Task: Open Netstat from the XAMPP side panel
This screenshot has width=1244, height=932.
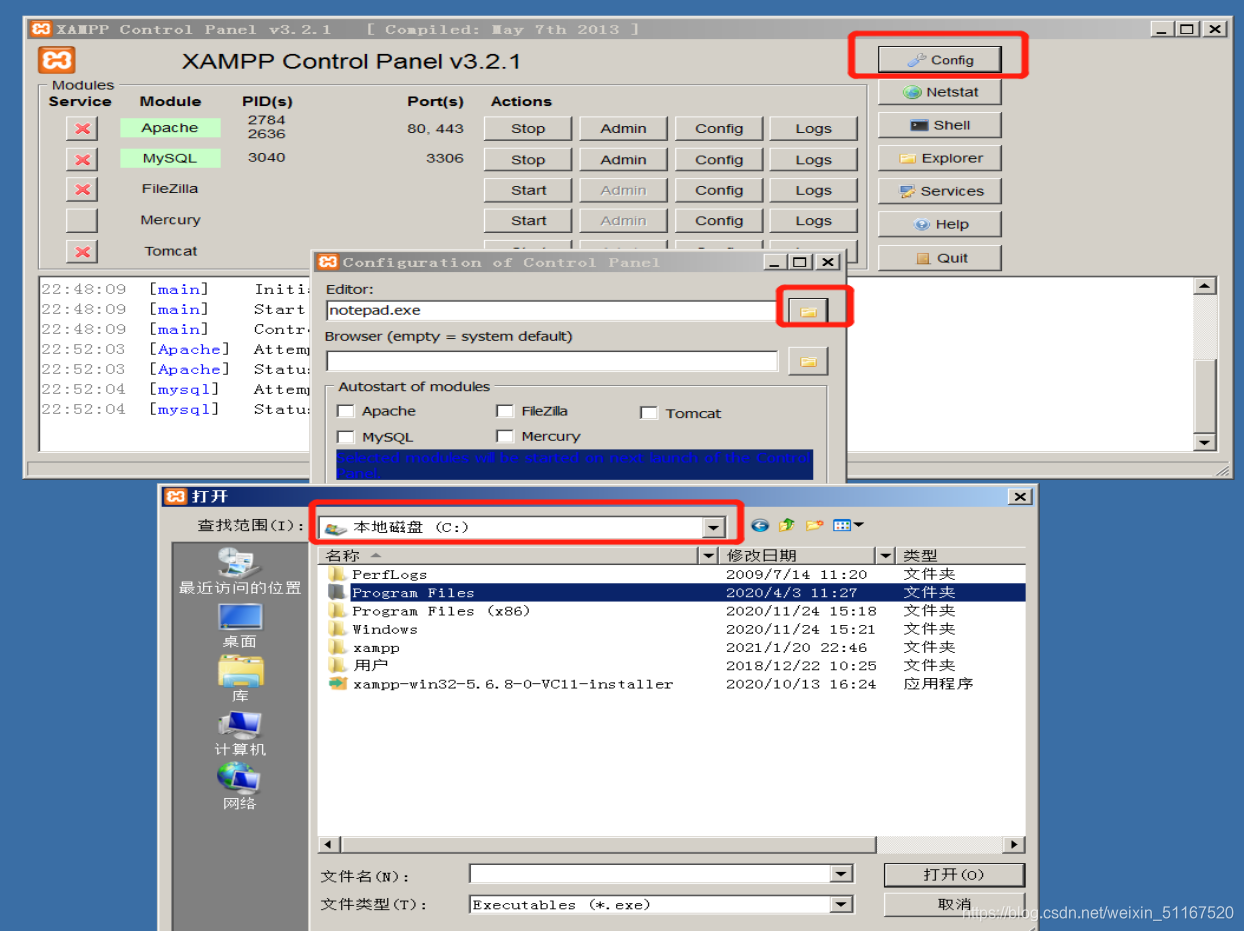Action: click(939, 92)
